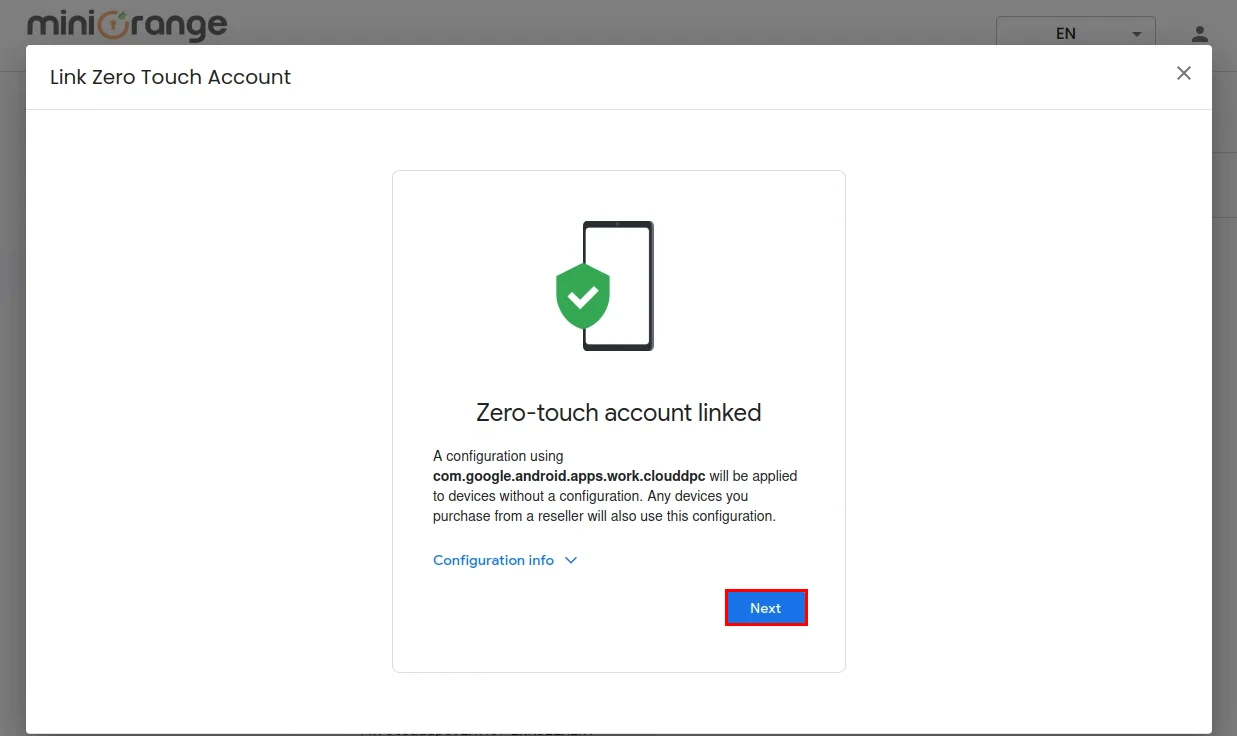
Task: Click the "mini" text of the logo
Action: [60, 24]
